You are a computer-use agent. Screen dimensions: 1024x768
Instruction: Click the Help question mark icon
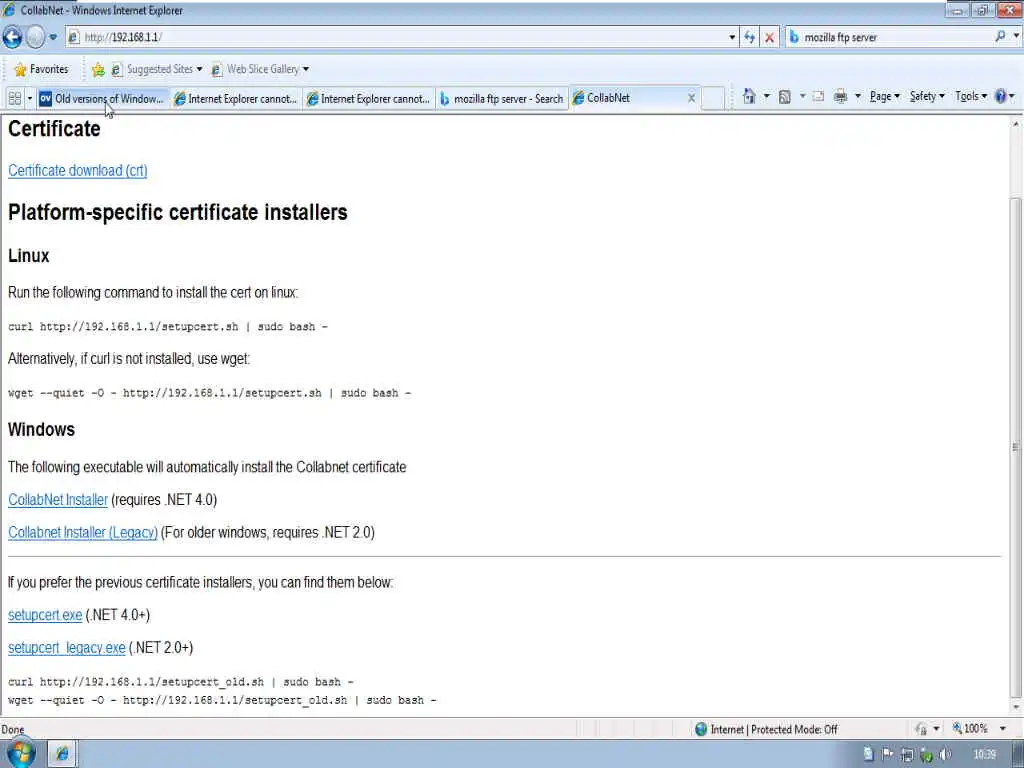click(x=1000, y=97)
